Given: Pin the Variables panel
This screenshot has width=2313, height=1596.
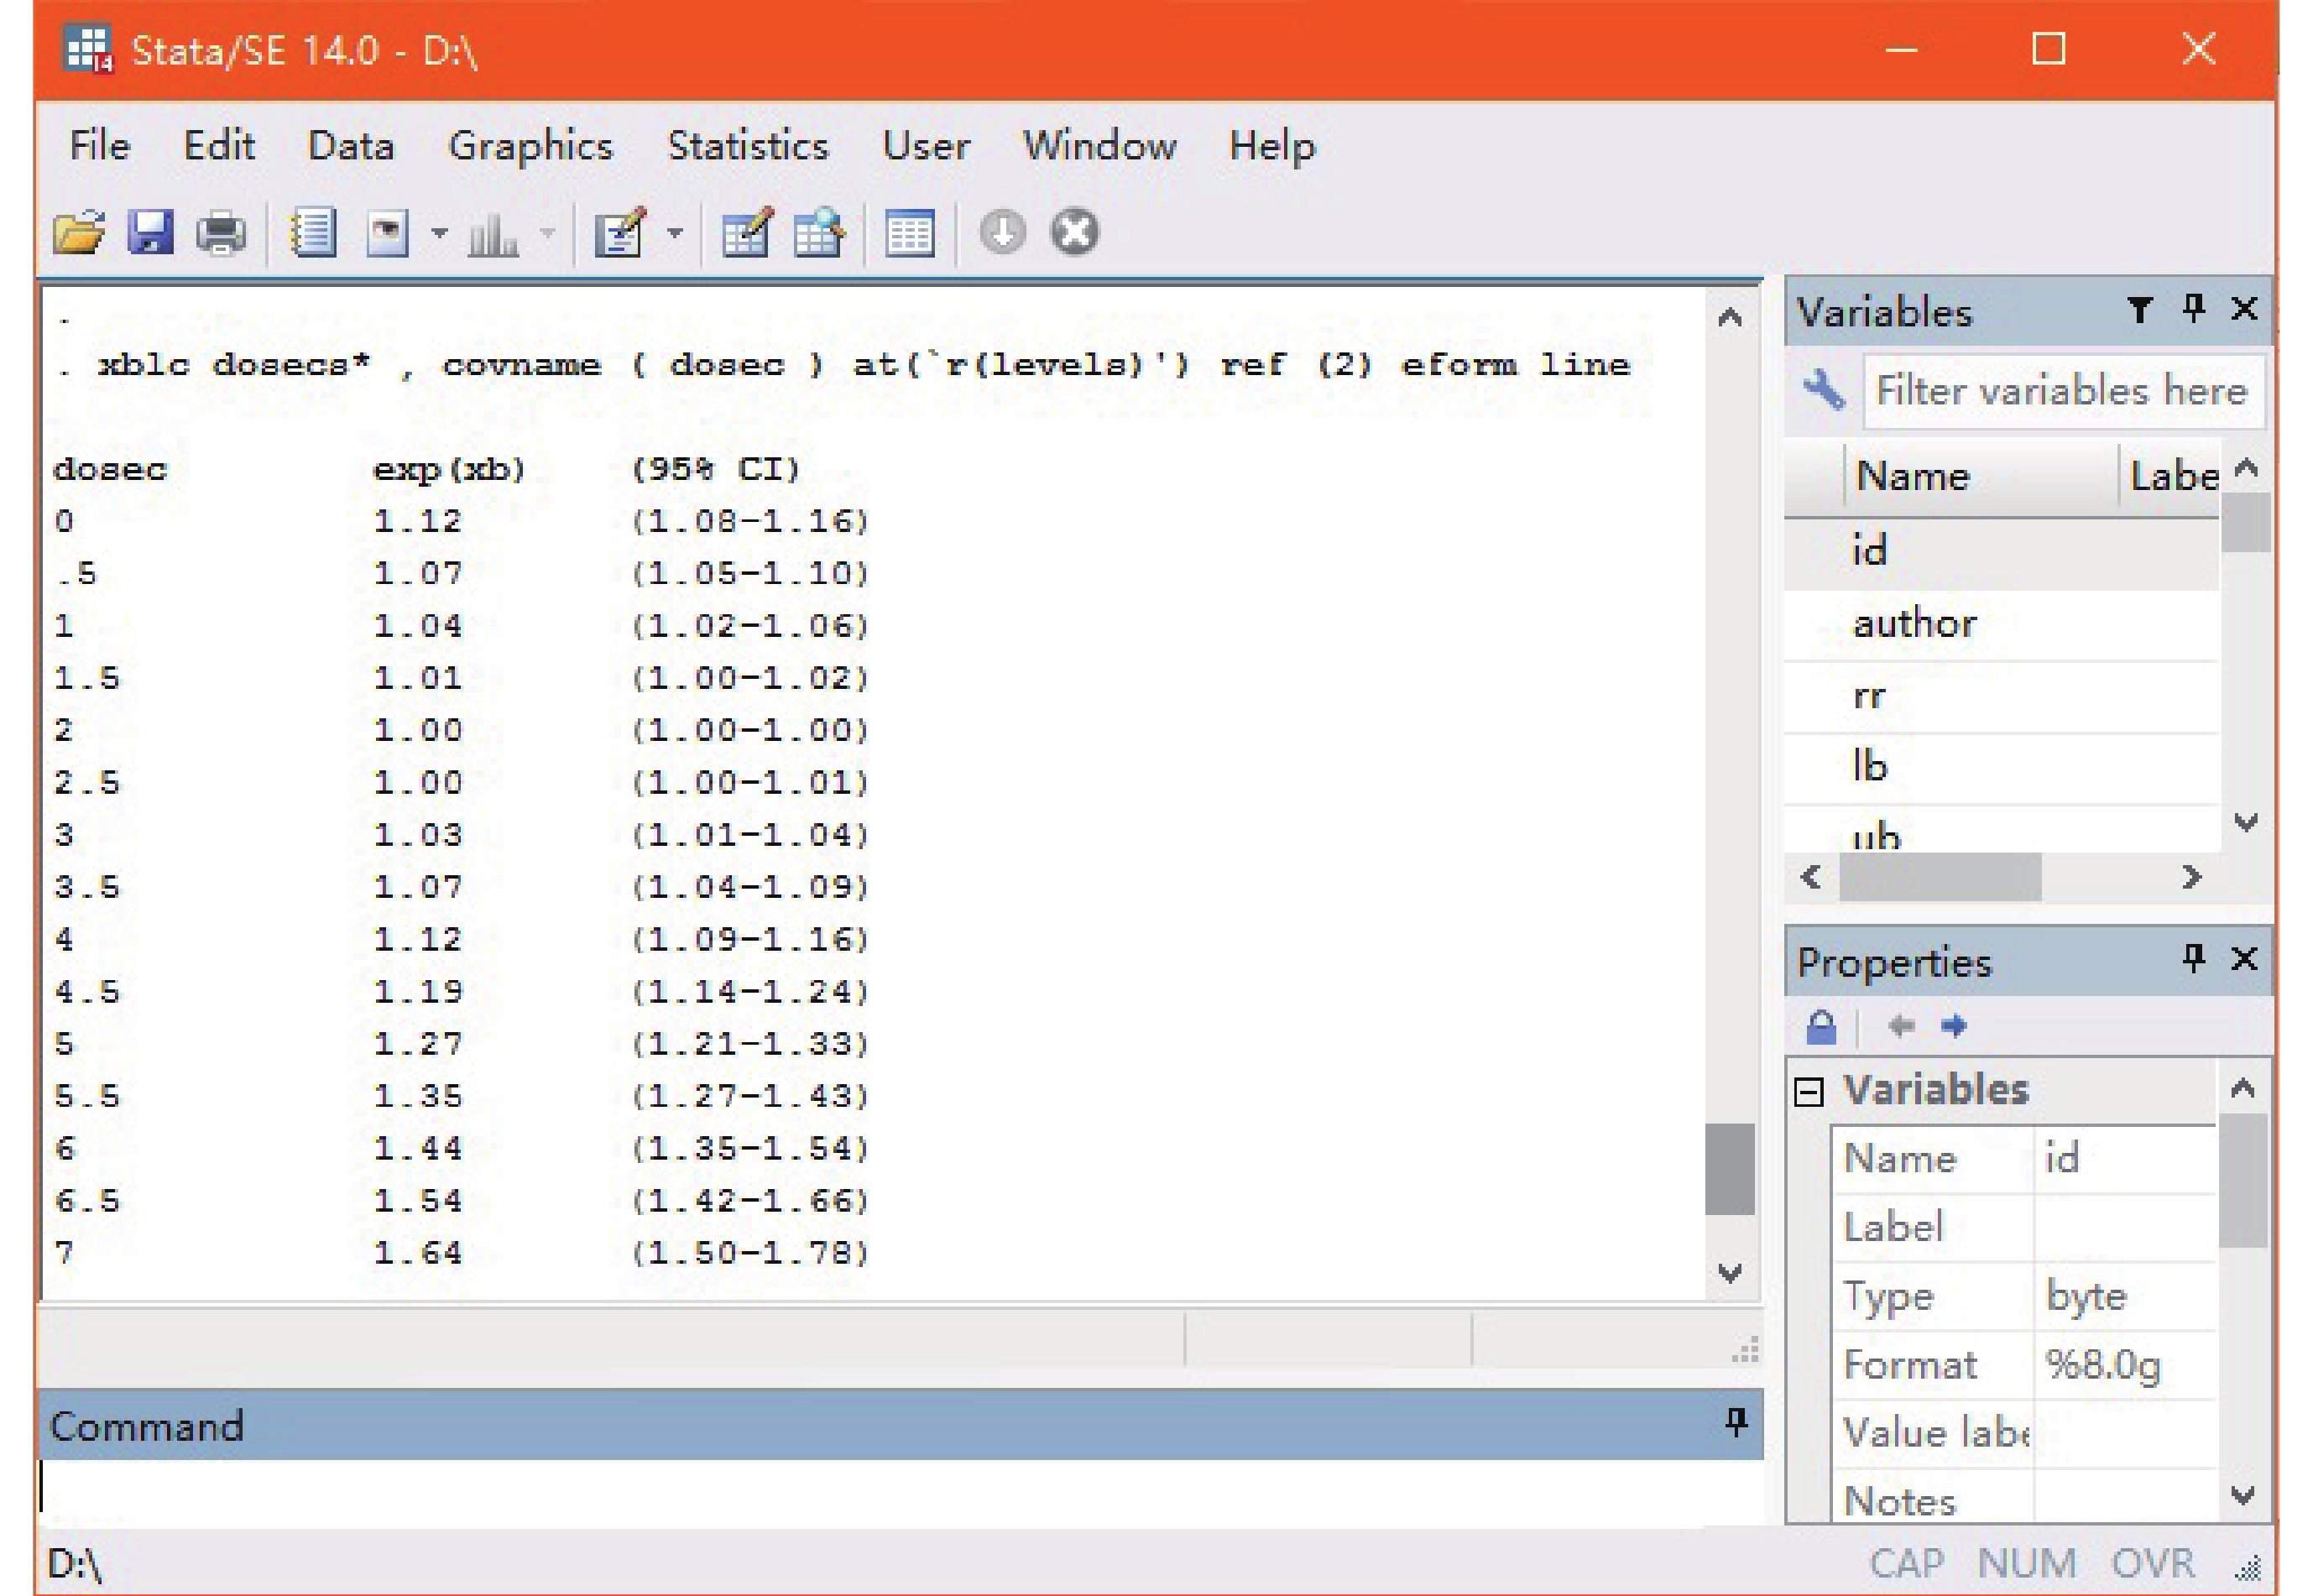Looking at the screenshot, I should (2194, 309).
